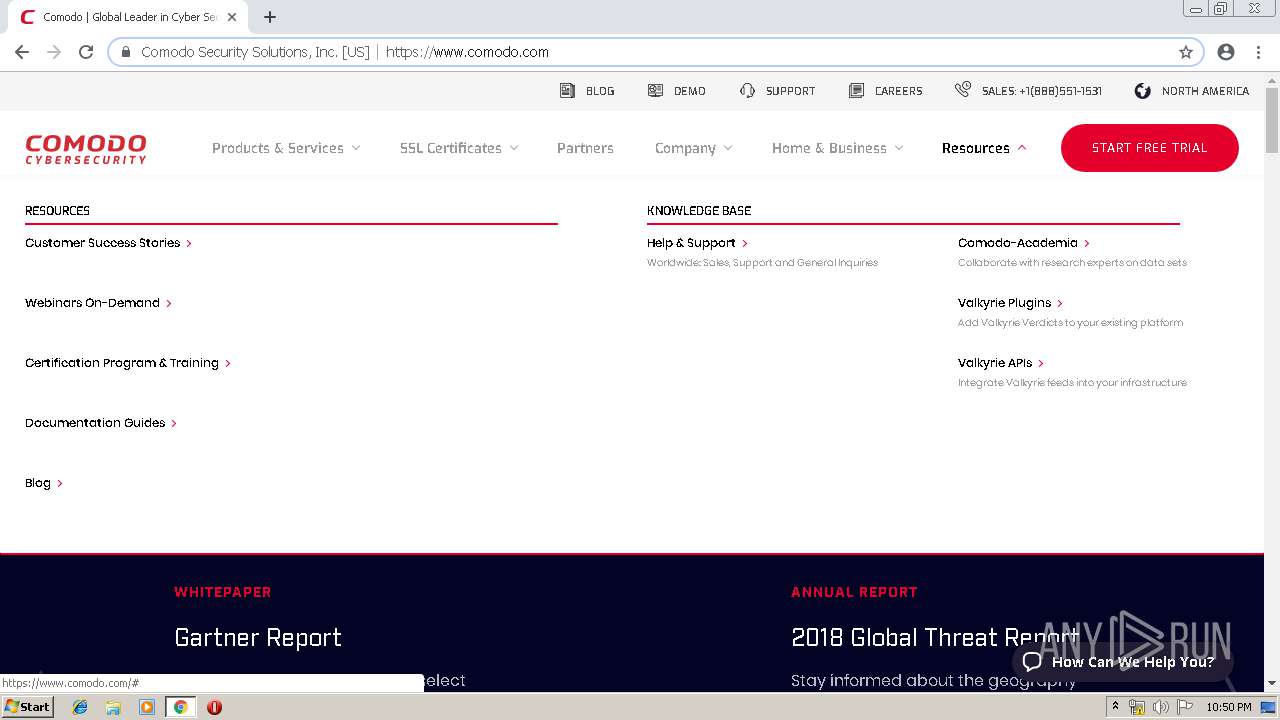Show hidden system tray icons
This screenshot has height=720, width=1280.
(x=1115, y=707)
